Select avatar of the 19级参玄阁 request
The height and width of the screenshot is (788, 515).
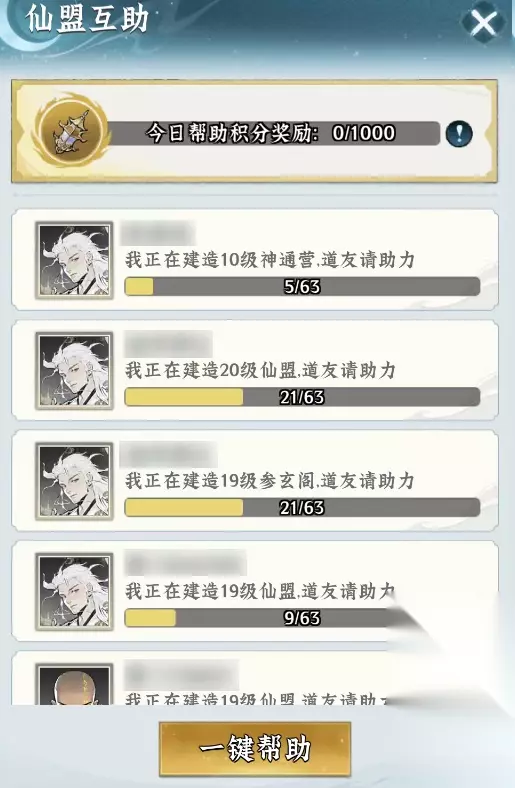pyautogui.click(x=74, y=481)
